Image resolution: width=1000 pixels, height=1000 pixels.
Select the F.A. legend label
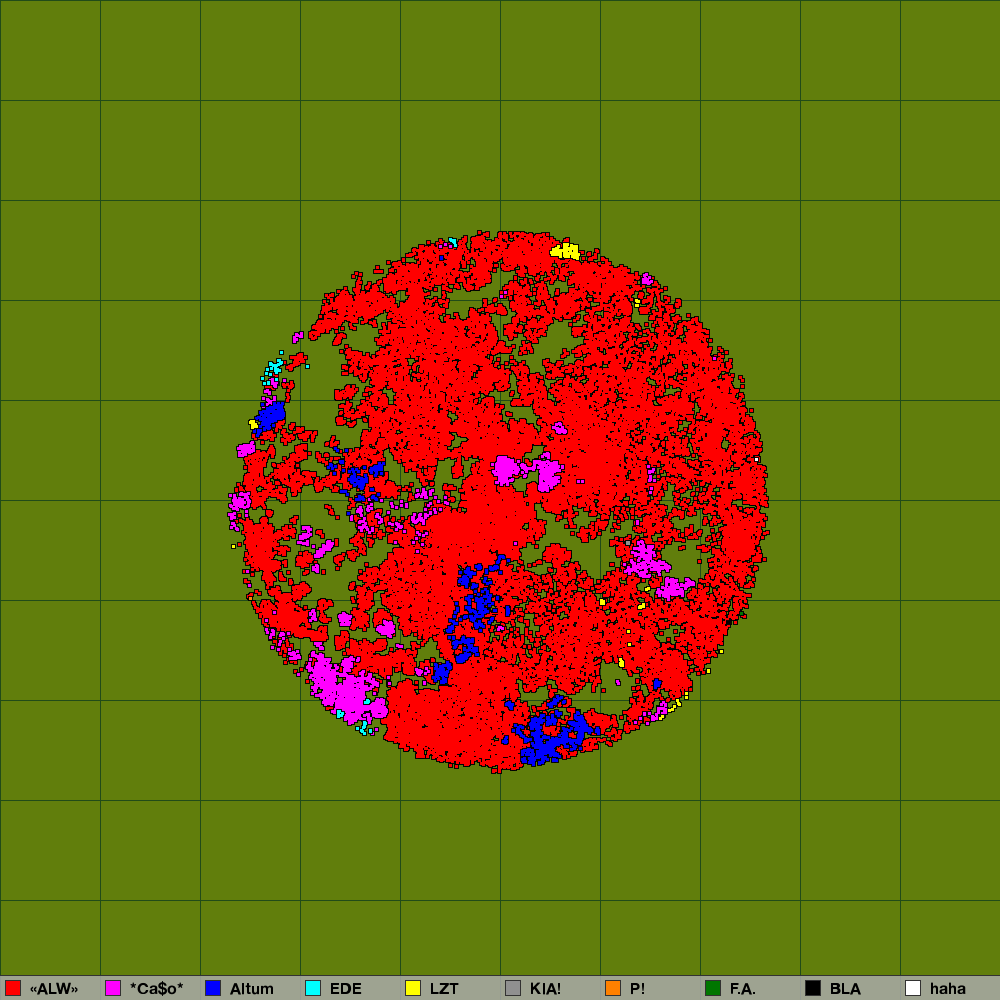pyautogui.click(x=742, y=989)
